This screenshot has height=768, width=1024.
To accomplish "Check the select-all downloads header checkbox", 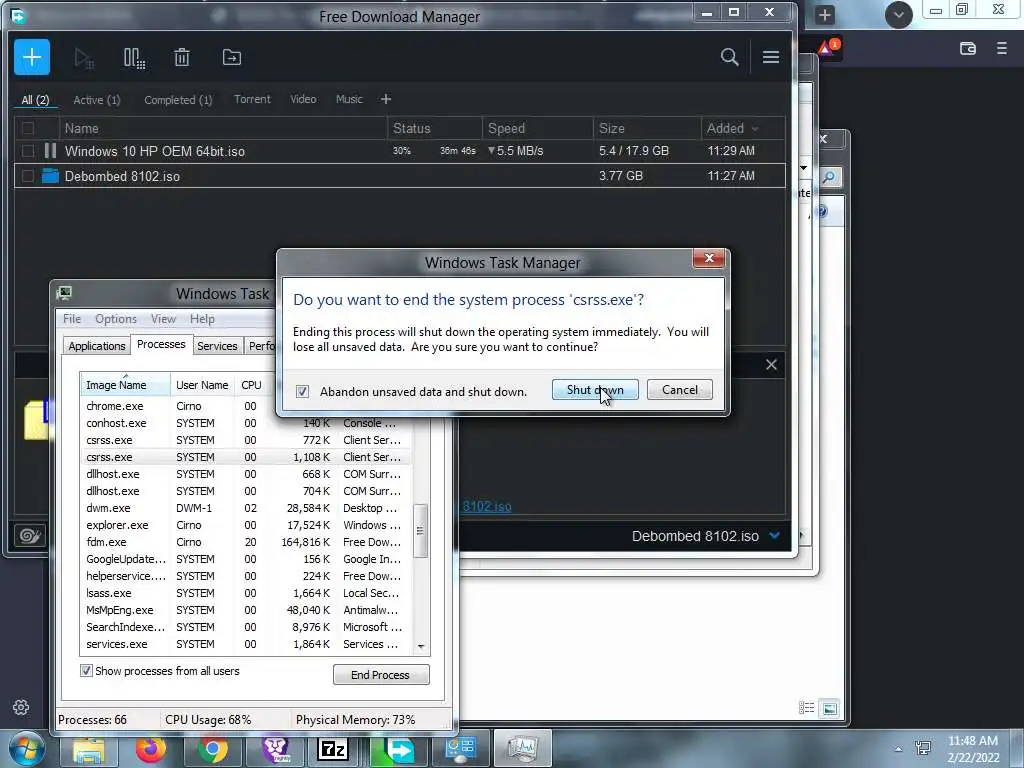I will (x=28, y=128).
